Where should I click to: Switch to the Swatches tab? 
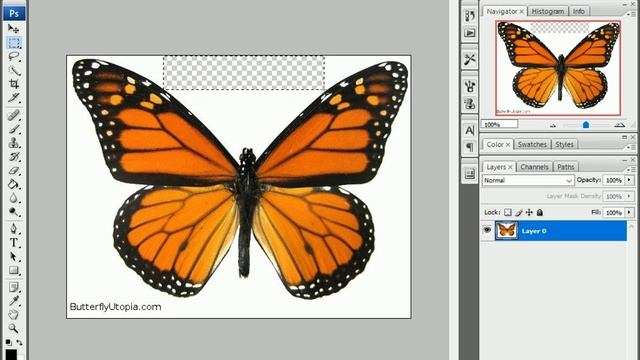tap(532, 144)
